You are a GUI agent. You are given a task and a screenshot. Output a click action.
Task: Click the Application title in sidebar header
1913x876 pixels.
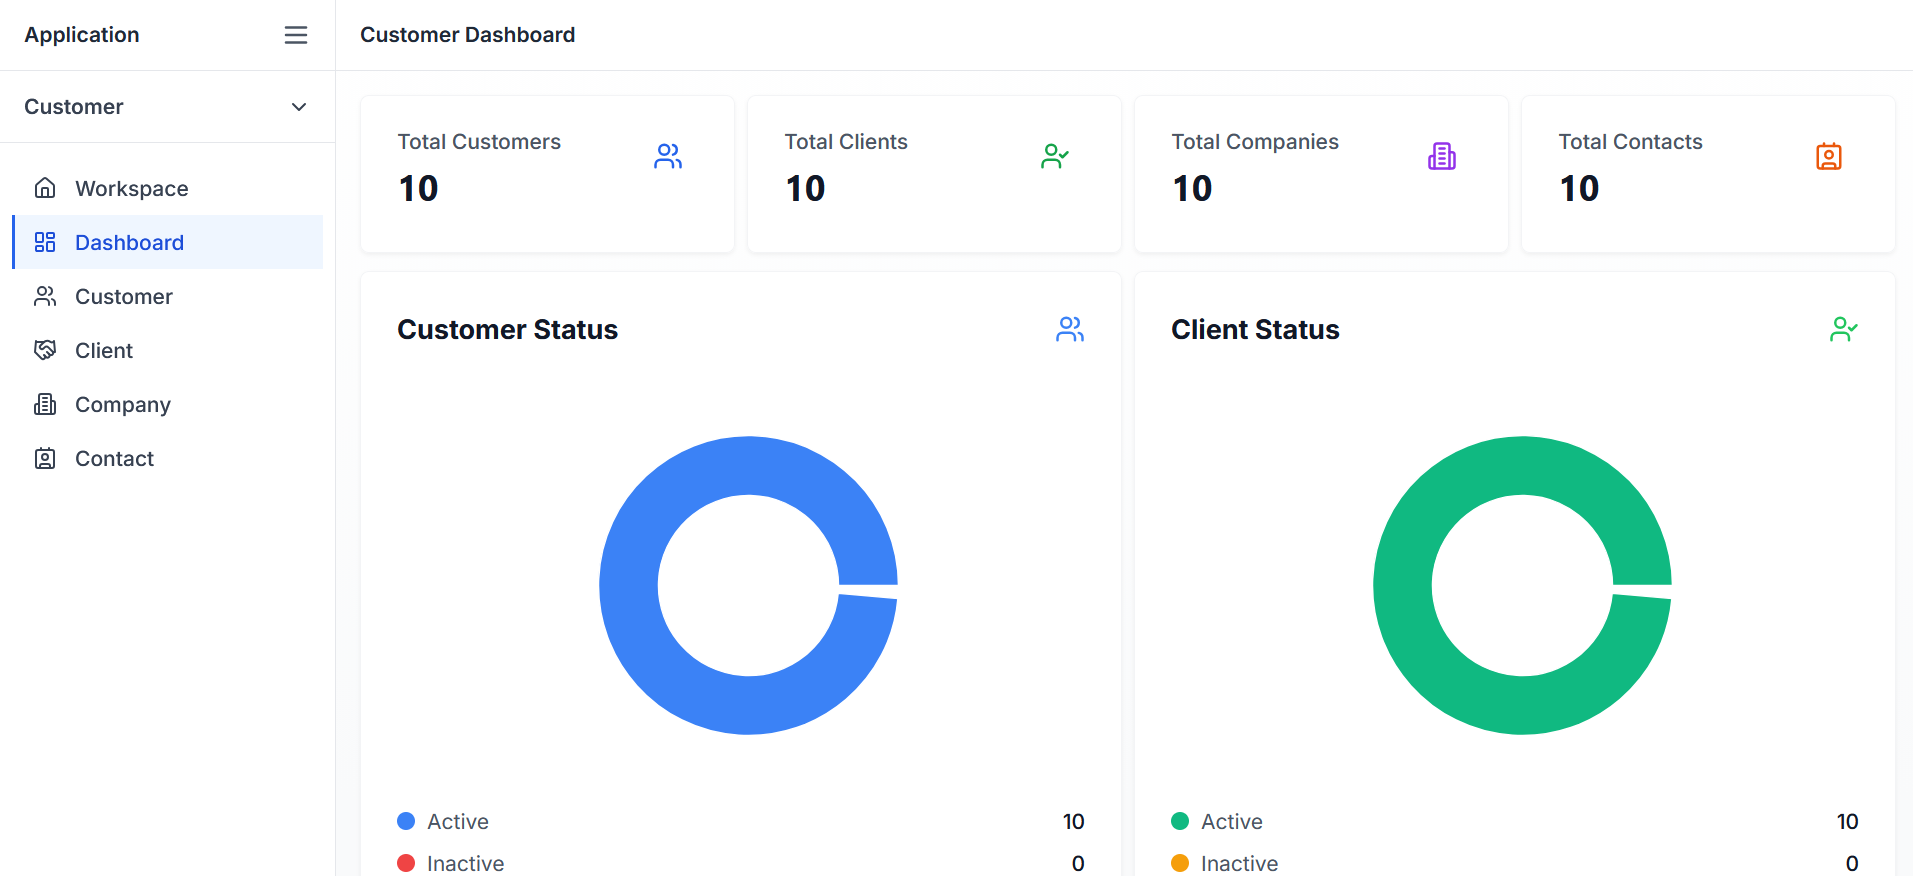82,35
